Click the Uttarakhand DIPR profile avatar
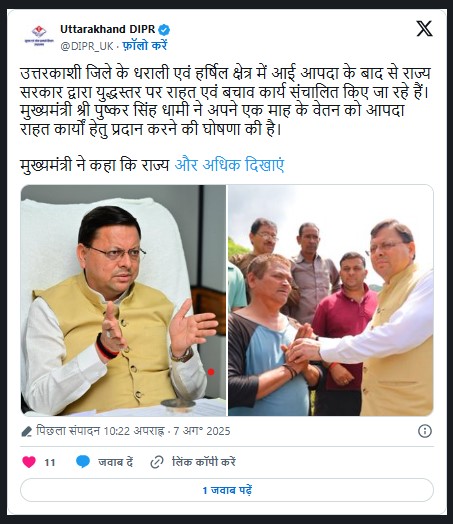 click(x=39, y=35)
